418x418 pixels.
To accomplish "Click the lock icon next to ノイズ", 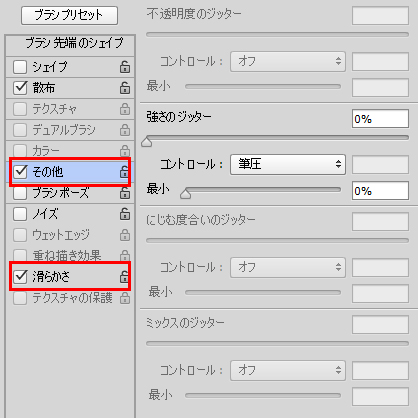I will click(125, 214).
